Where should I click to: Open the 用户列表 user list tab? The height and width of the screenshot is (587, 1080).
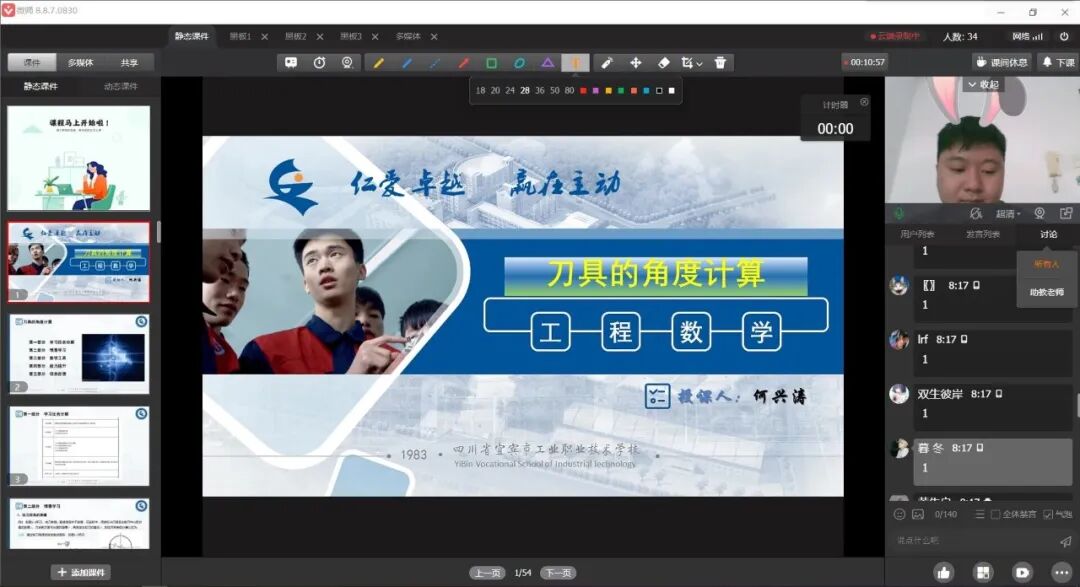pos(917,234)
